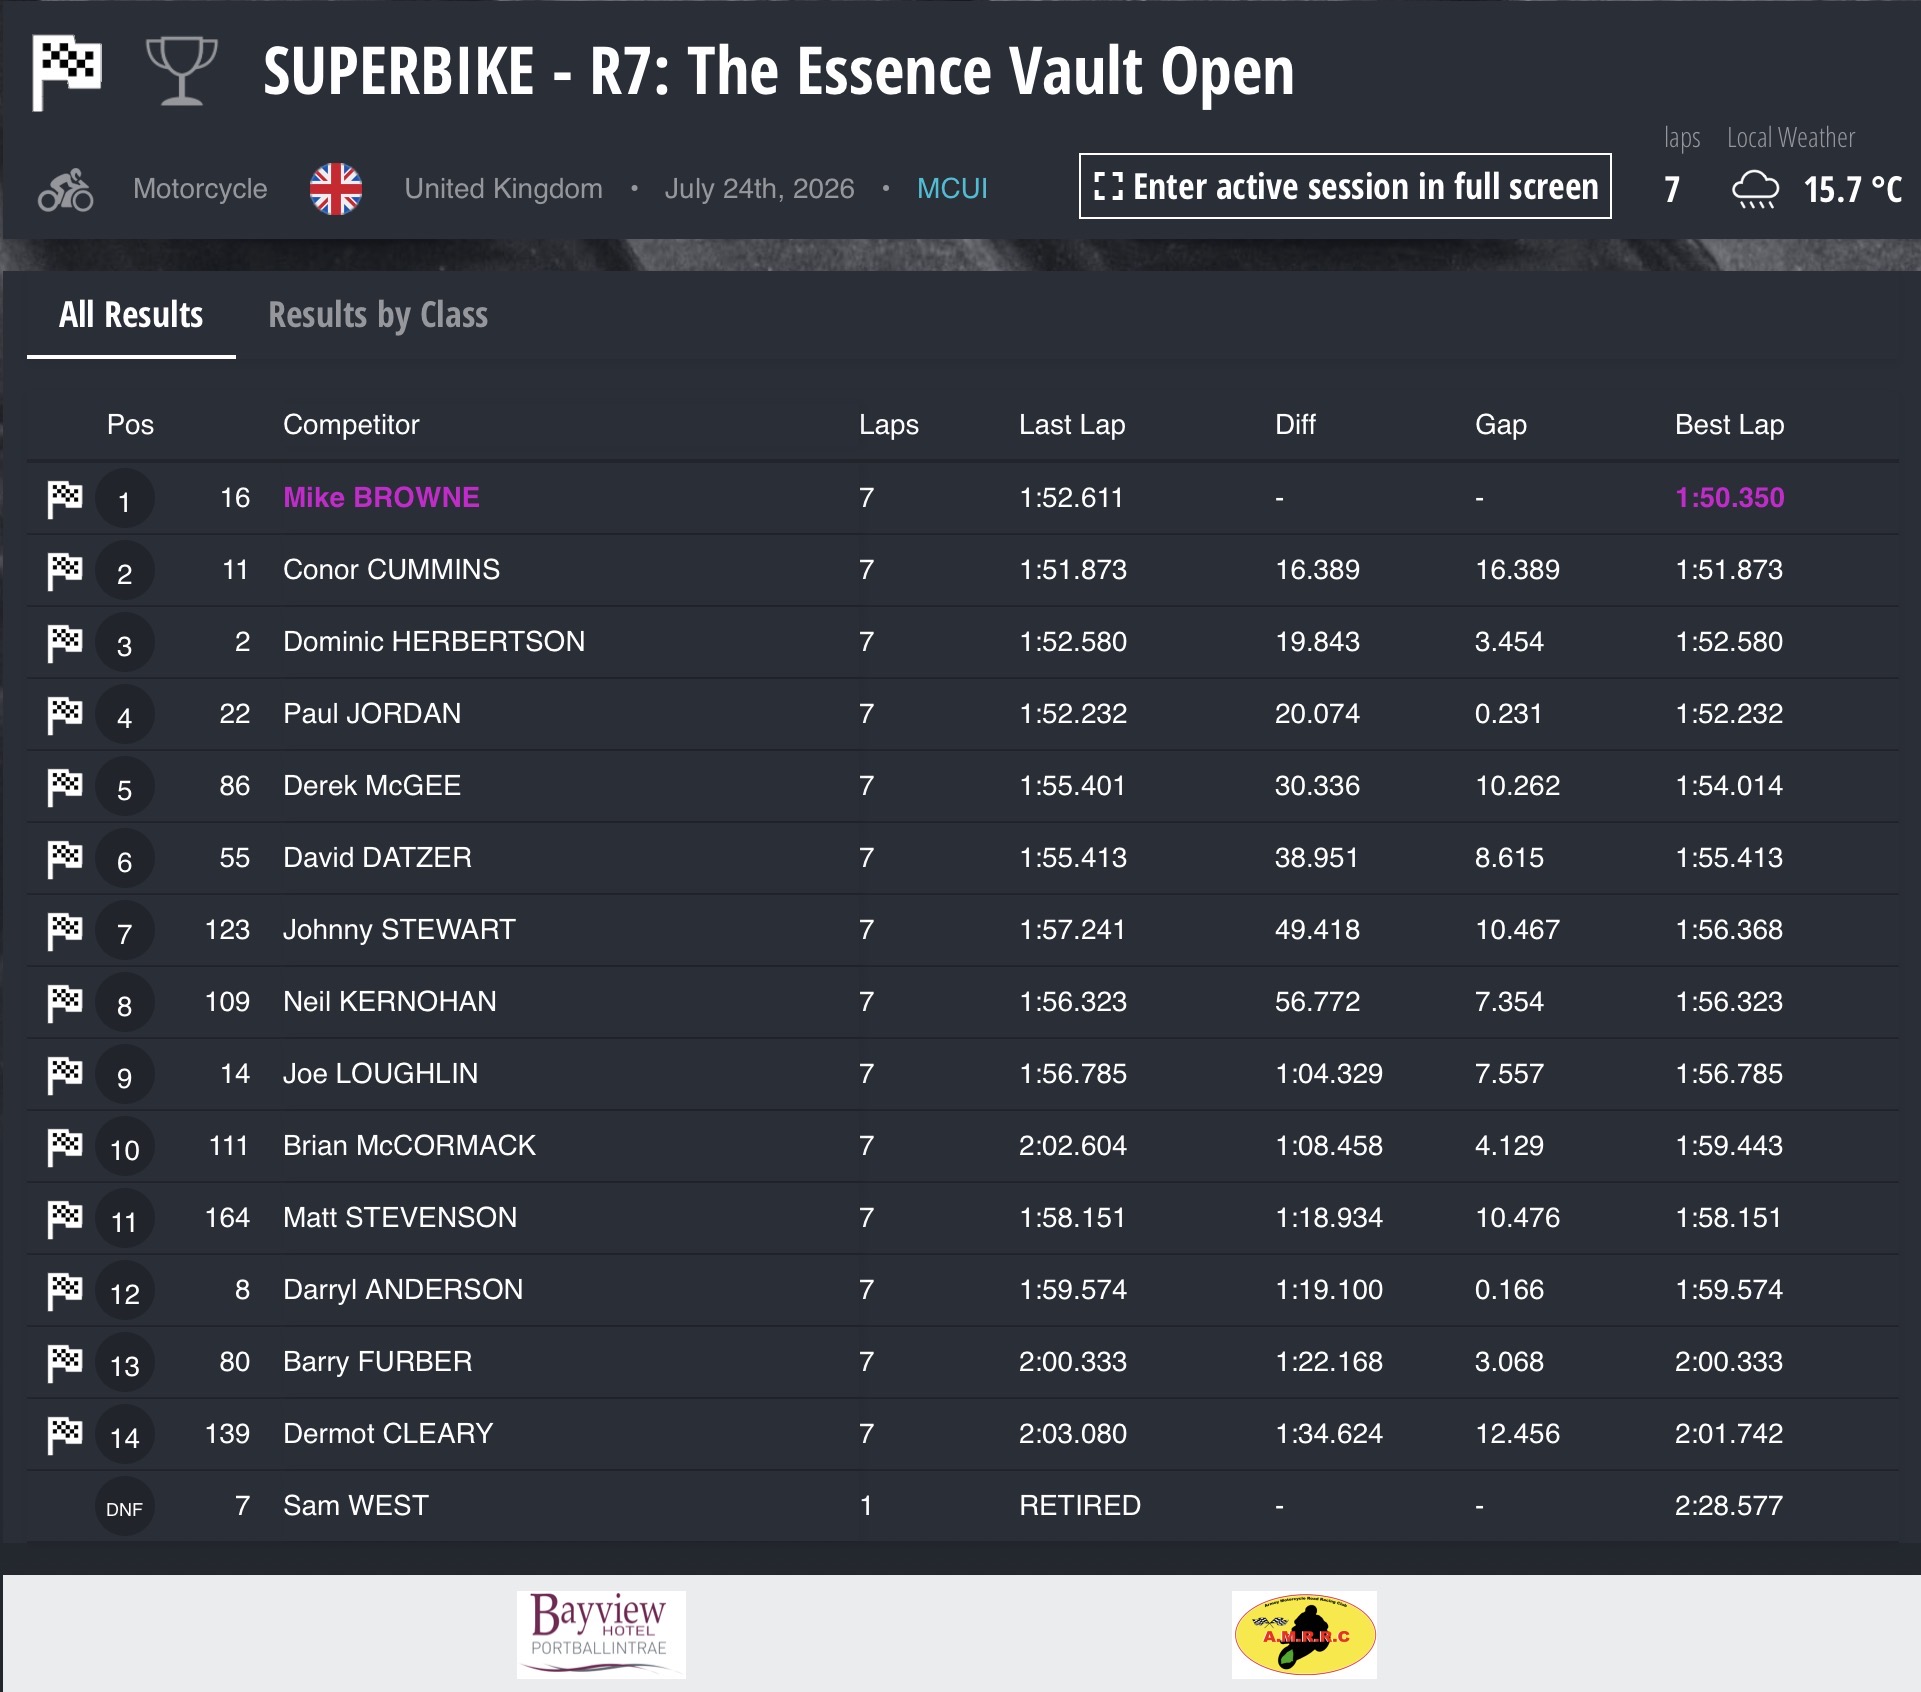This screenshot has width=1921, height=1692.
Task: Click position 5 circle badge
Action: [x=125, y=787]
